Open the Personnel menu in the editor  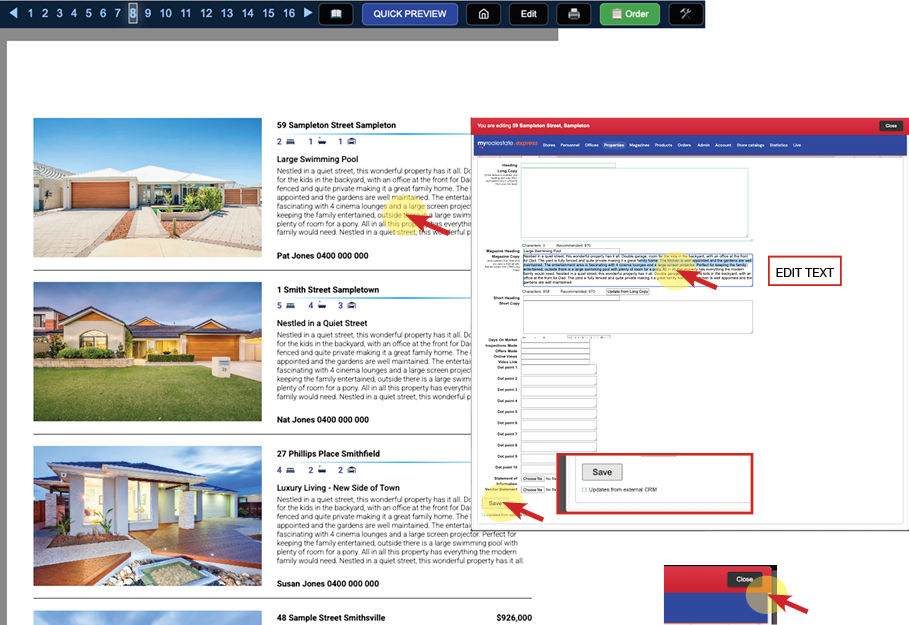[x=570, y=145]
